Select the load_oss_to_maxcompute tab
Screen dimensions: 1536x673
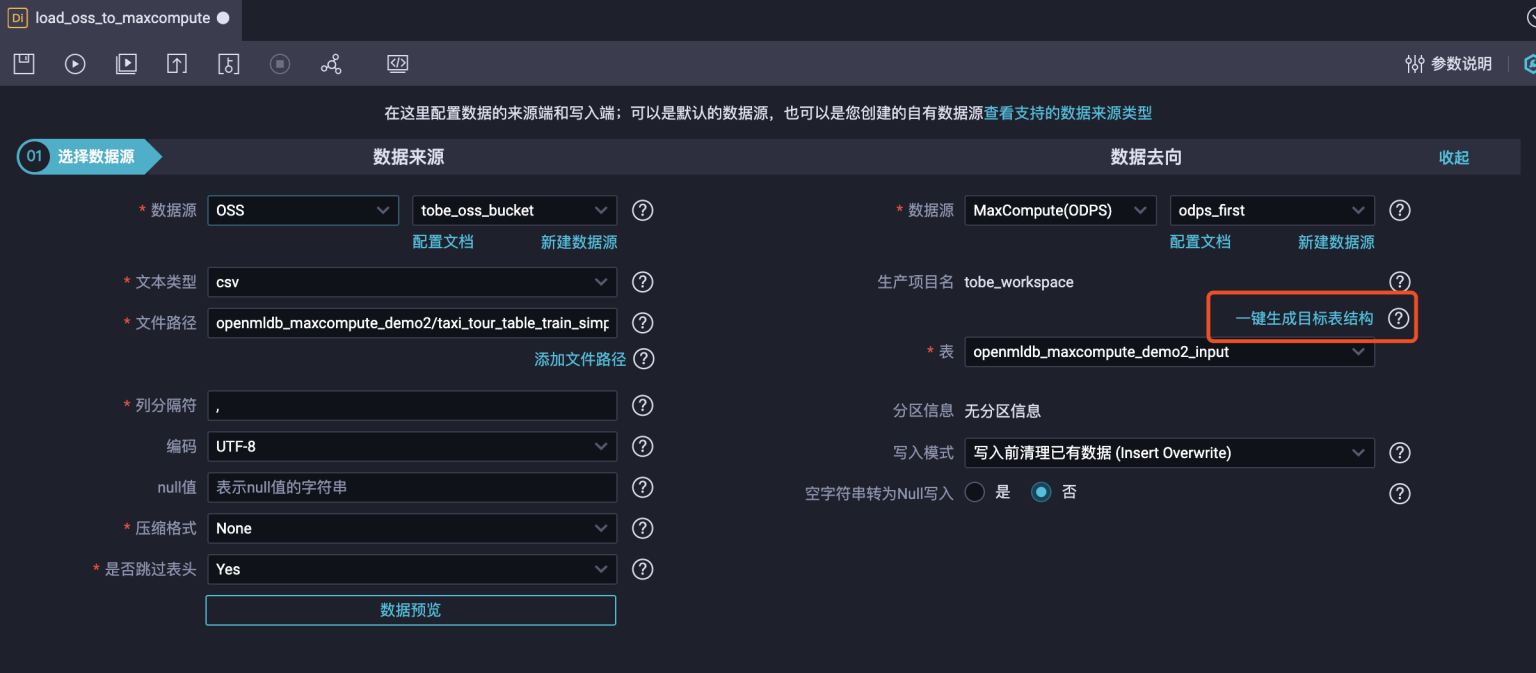click(x=120, y=18)
